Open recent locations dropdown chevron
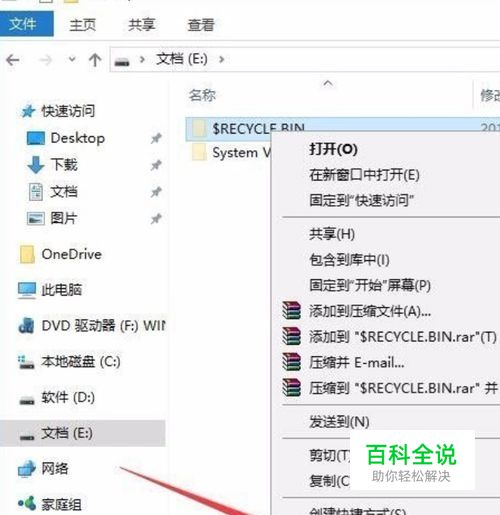Viewport: 500px width, 515px height. (x=72, y=60)
